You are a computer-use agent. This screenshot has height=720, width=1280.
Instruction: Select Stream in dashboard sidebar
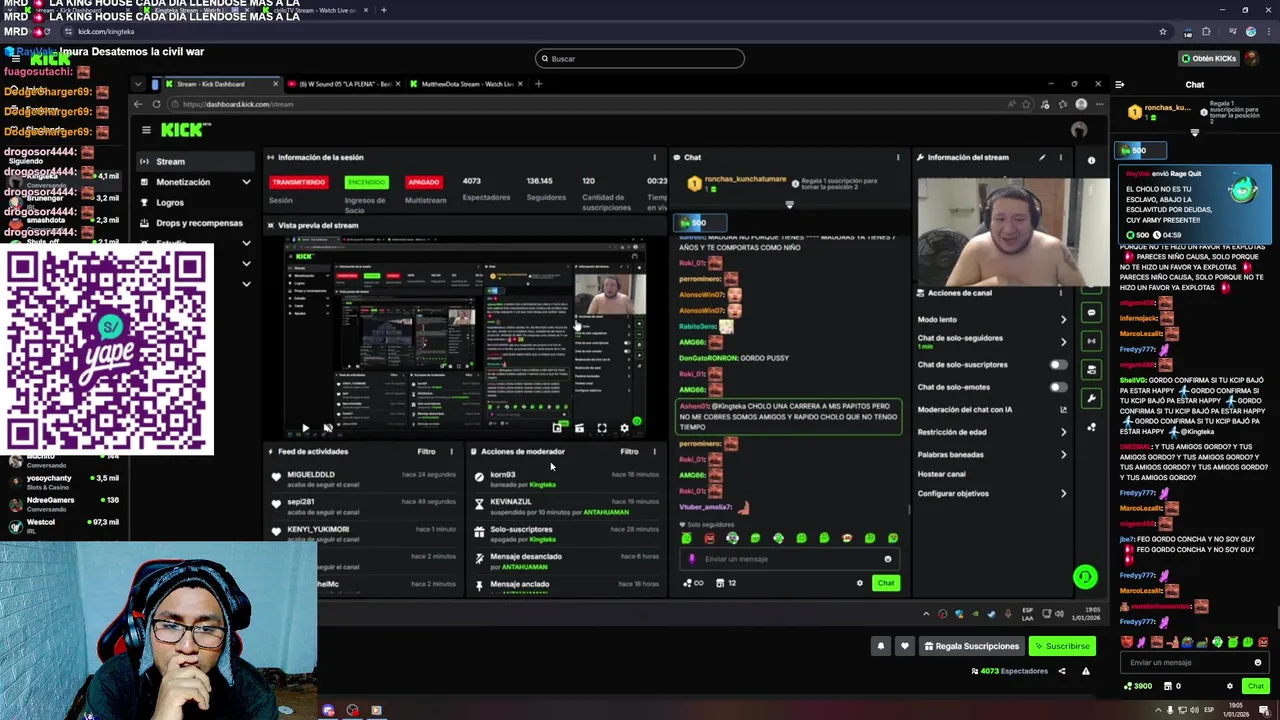(x=195, y=161)
